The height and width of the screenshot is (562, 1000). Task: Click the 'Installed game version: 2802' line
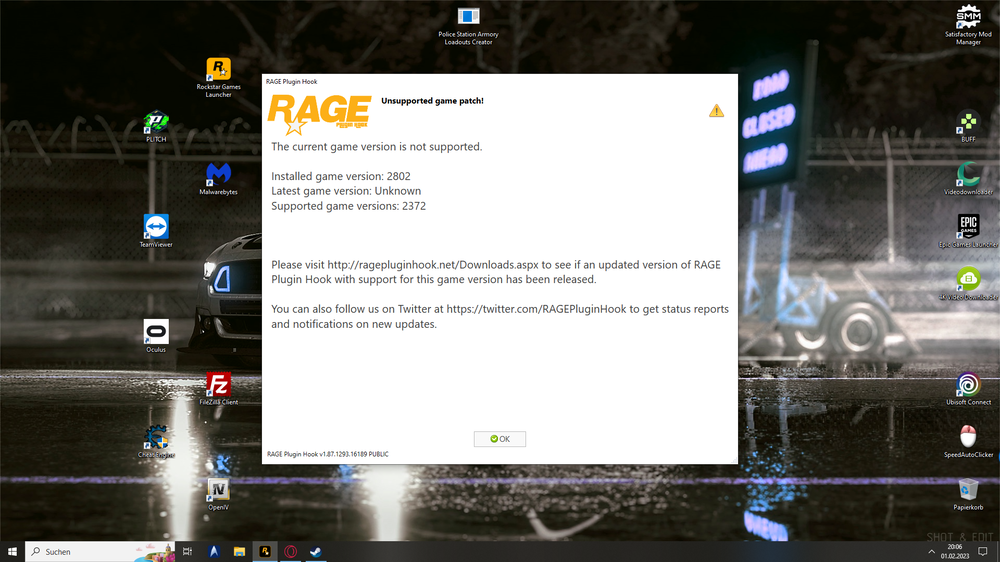pyautogui.click(x=341, y=176)
